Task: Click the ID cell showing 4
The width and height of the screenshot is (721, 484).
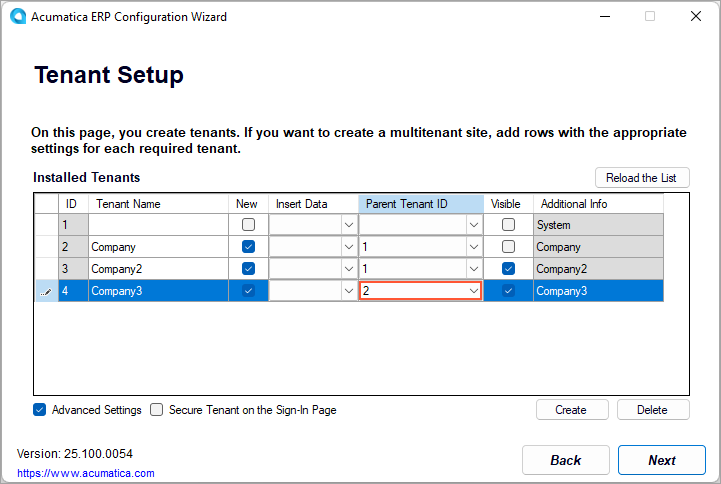Action: [73, 291]
